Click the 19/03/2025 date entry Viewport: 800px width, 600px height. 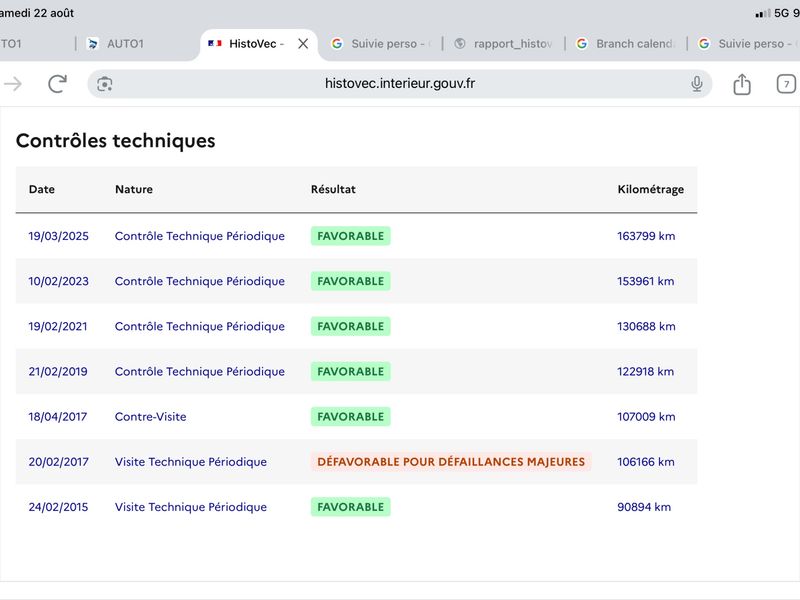[58, 236]
